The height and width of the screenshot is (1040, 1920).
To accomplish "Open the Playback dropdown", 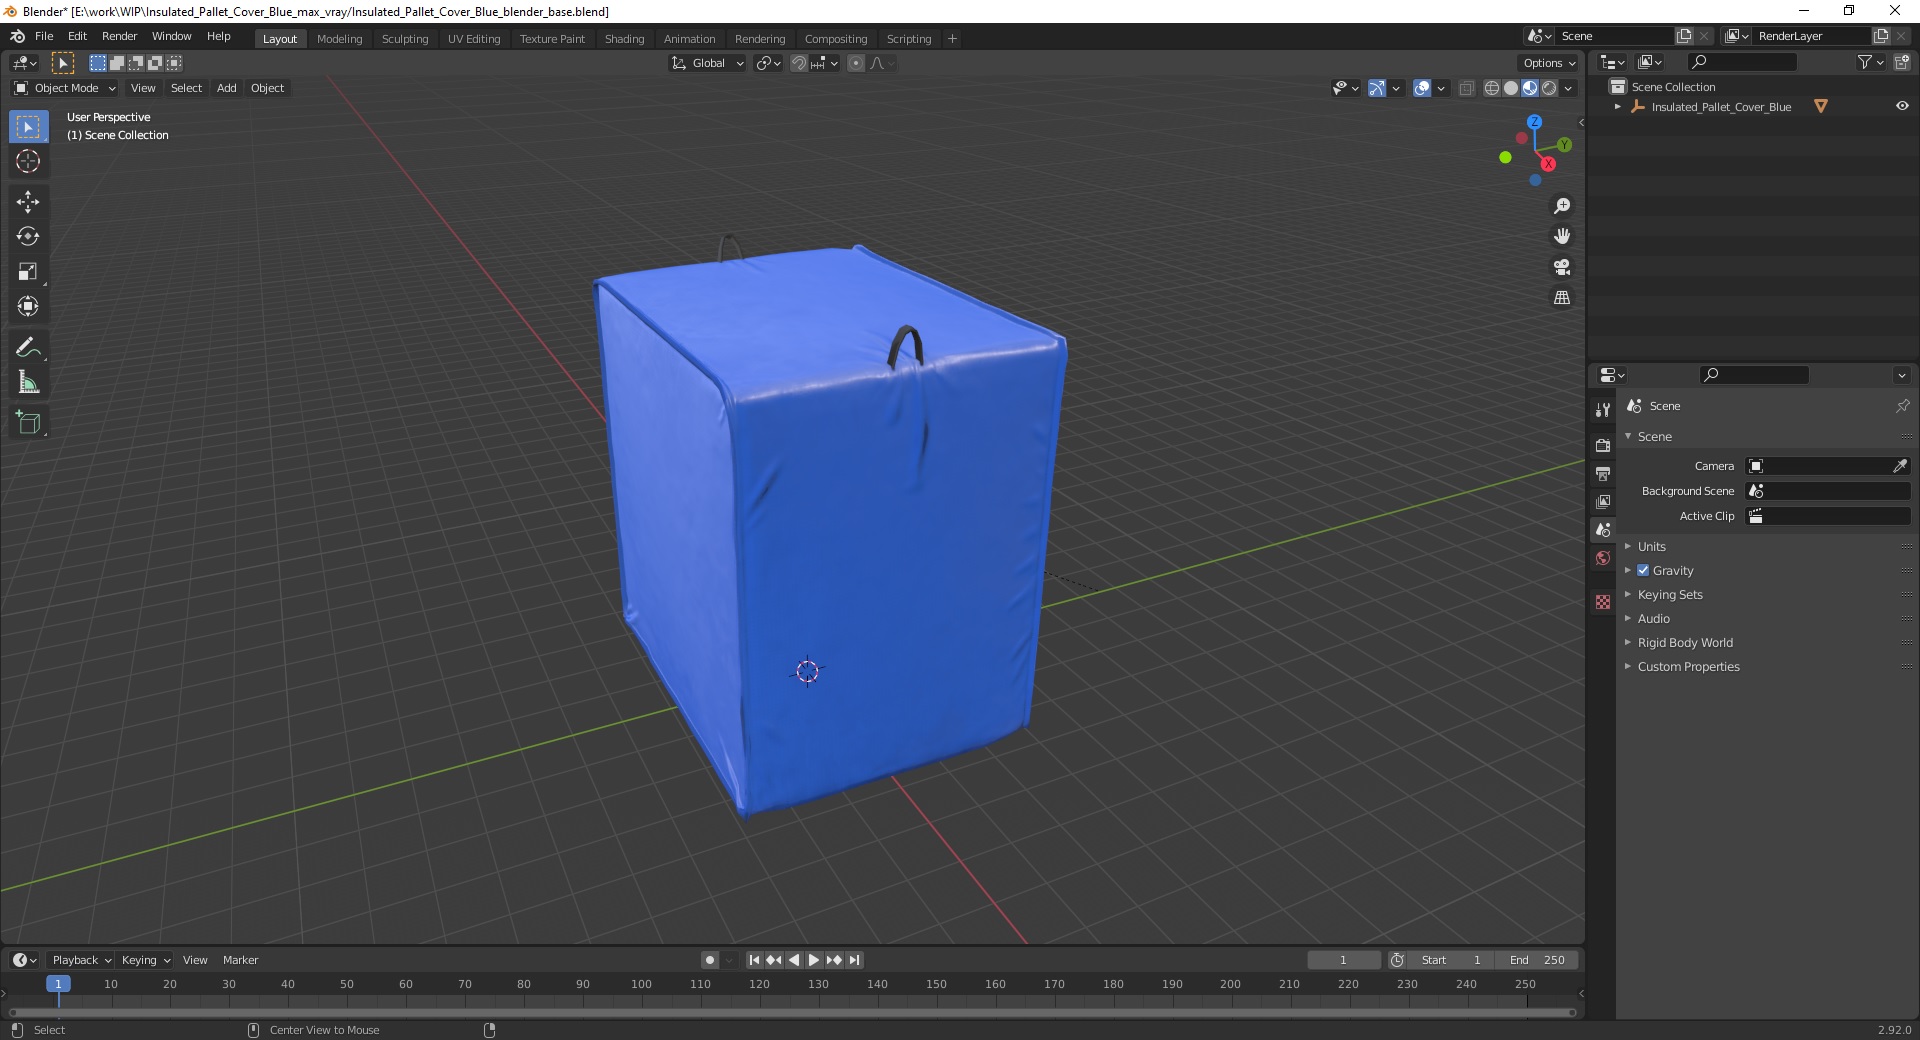I will pyautogui.click(x=81, y=960).
